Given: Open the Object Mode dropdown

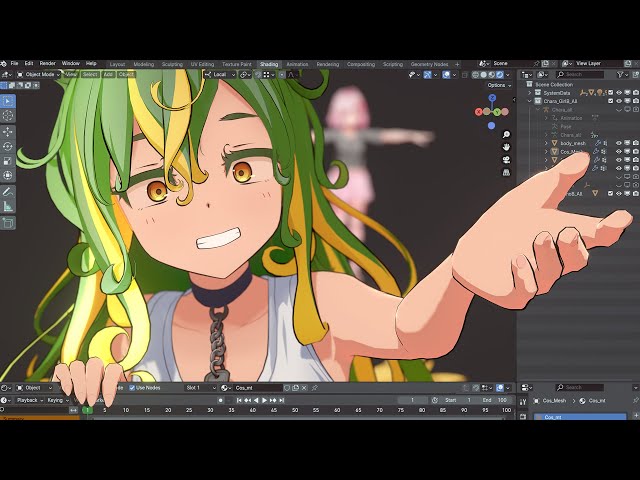Looking at the screenshot, I should click(x=38, y=75).
